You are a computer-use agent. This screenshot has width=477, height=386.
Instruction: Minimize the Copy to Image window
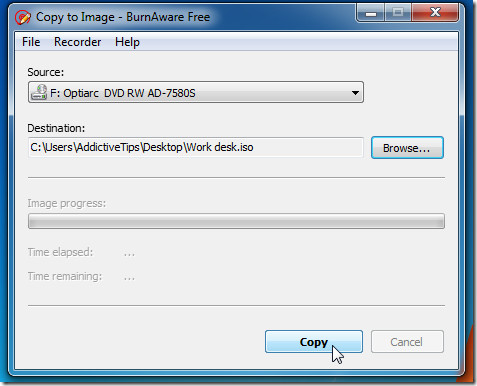(371, 13)
